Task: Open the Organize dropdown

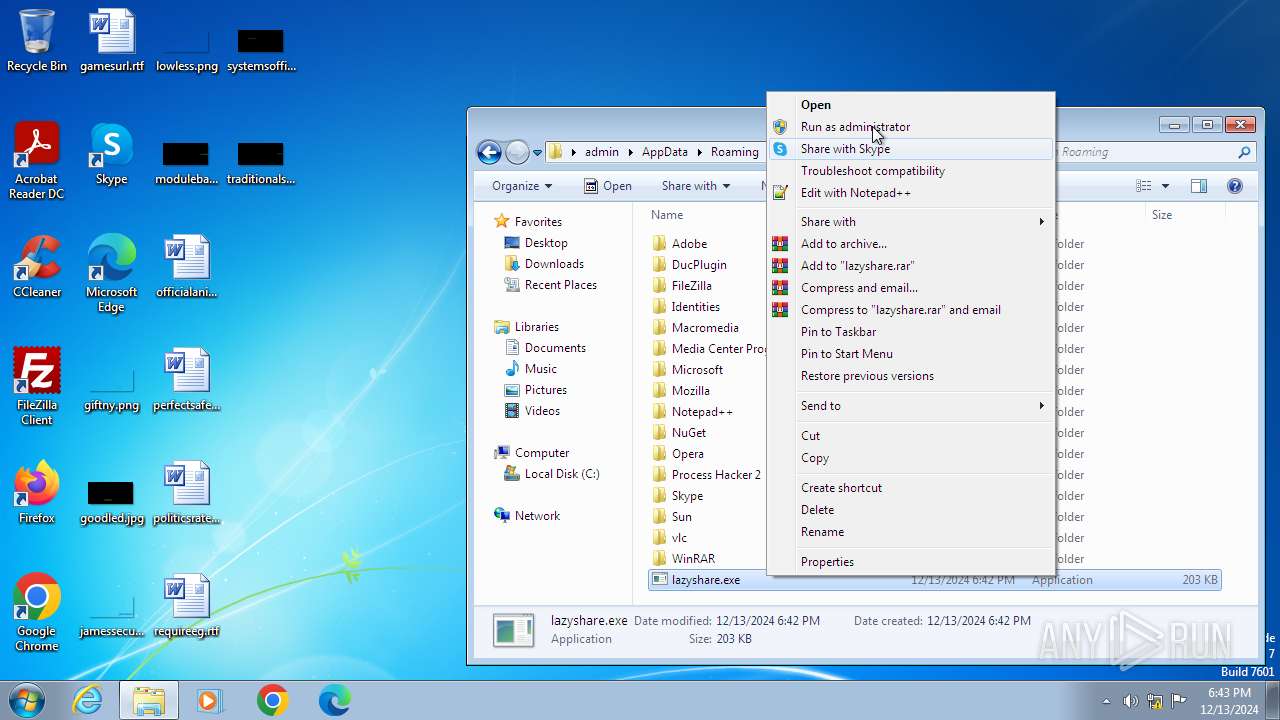Action: [x=521, y=186]
